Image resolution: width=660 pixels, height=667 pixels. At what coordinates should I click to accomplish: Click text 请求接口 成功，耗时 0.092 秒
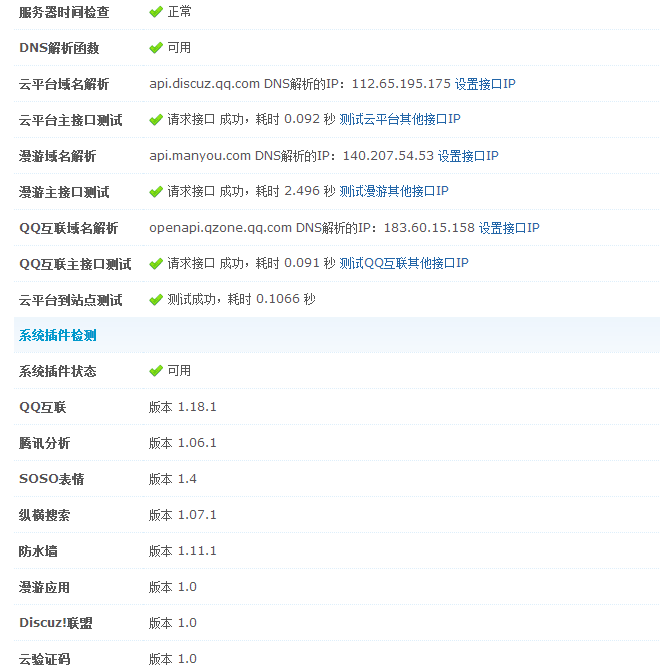[x=251, y=120]
